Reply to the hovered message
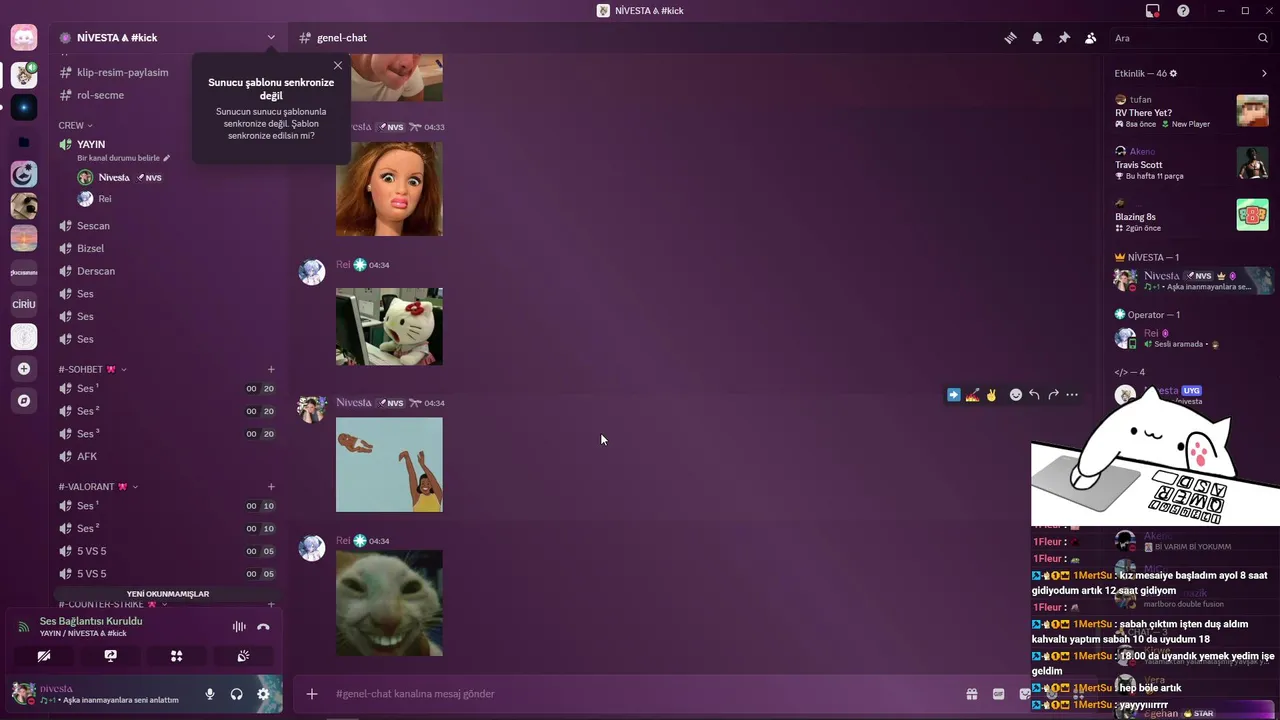 [1034, 395]
